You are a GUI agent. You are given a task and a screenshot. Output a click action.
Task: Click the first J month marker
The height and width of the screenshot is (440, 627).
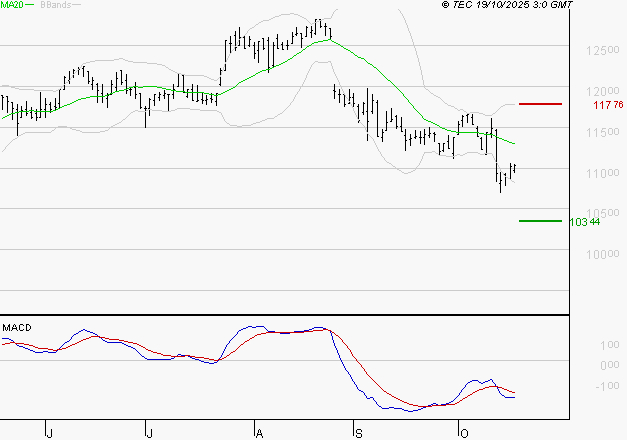point(49,434)
